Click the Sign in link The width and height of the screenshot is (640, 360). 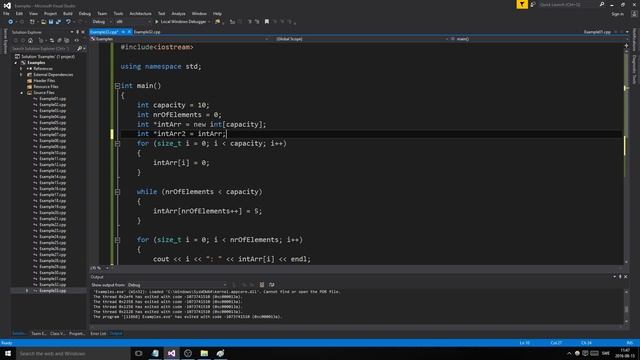point(618,14)
